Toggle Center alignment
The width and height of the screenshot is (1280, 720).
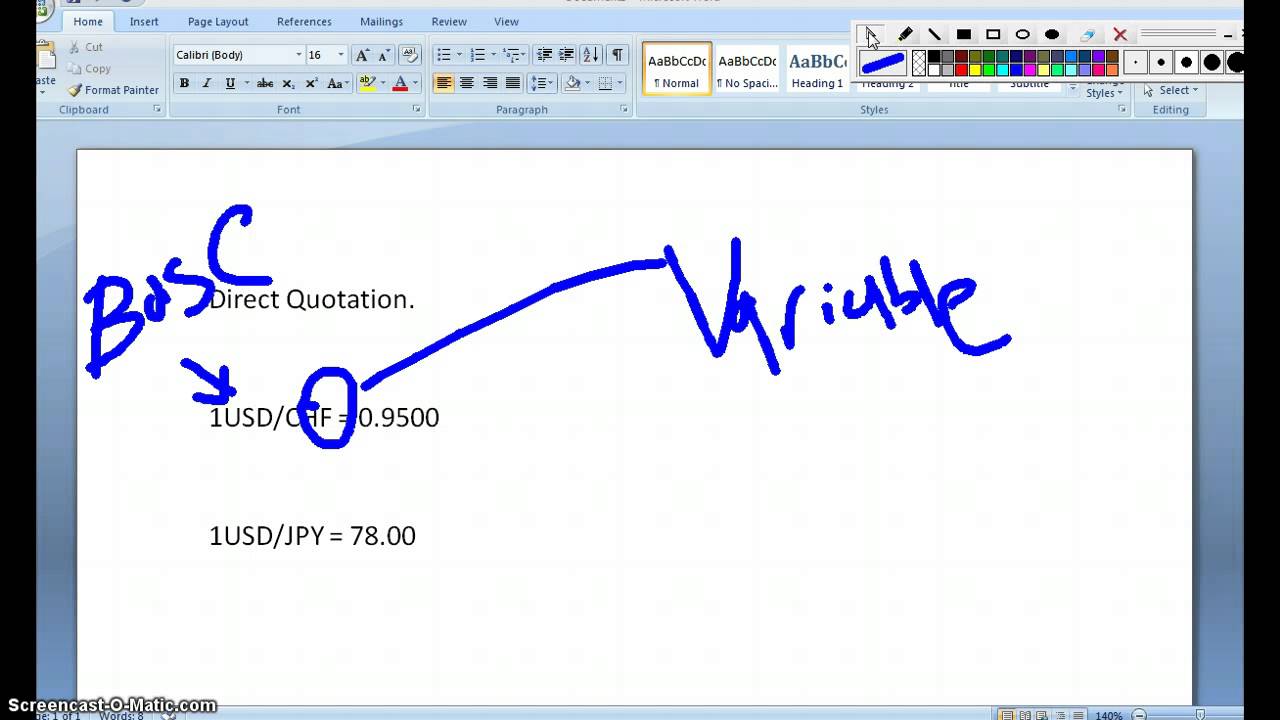[467, 83]
